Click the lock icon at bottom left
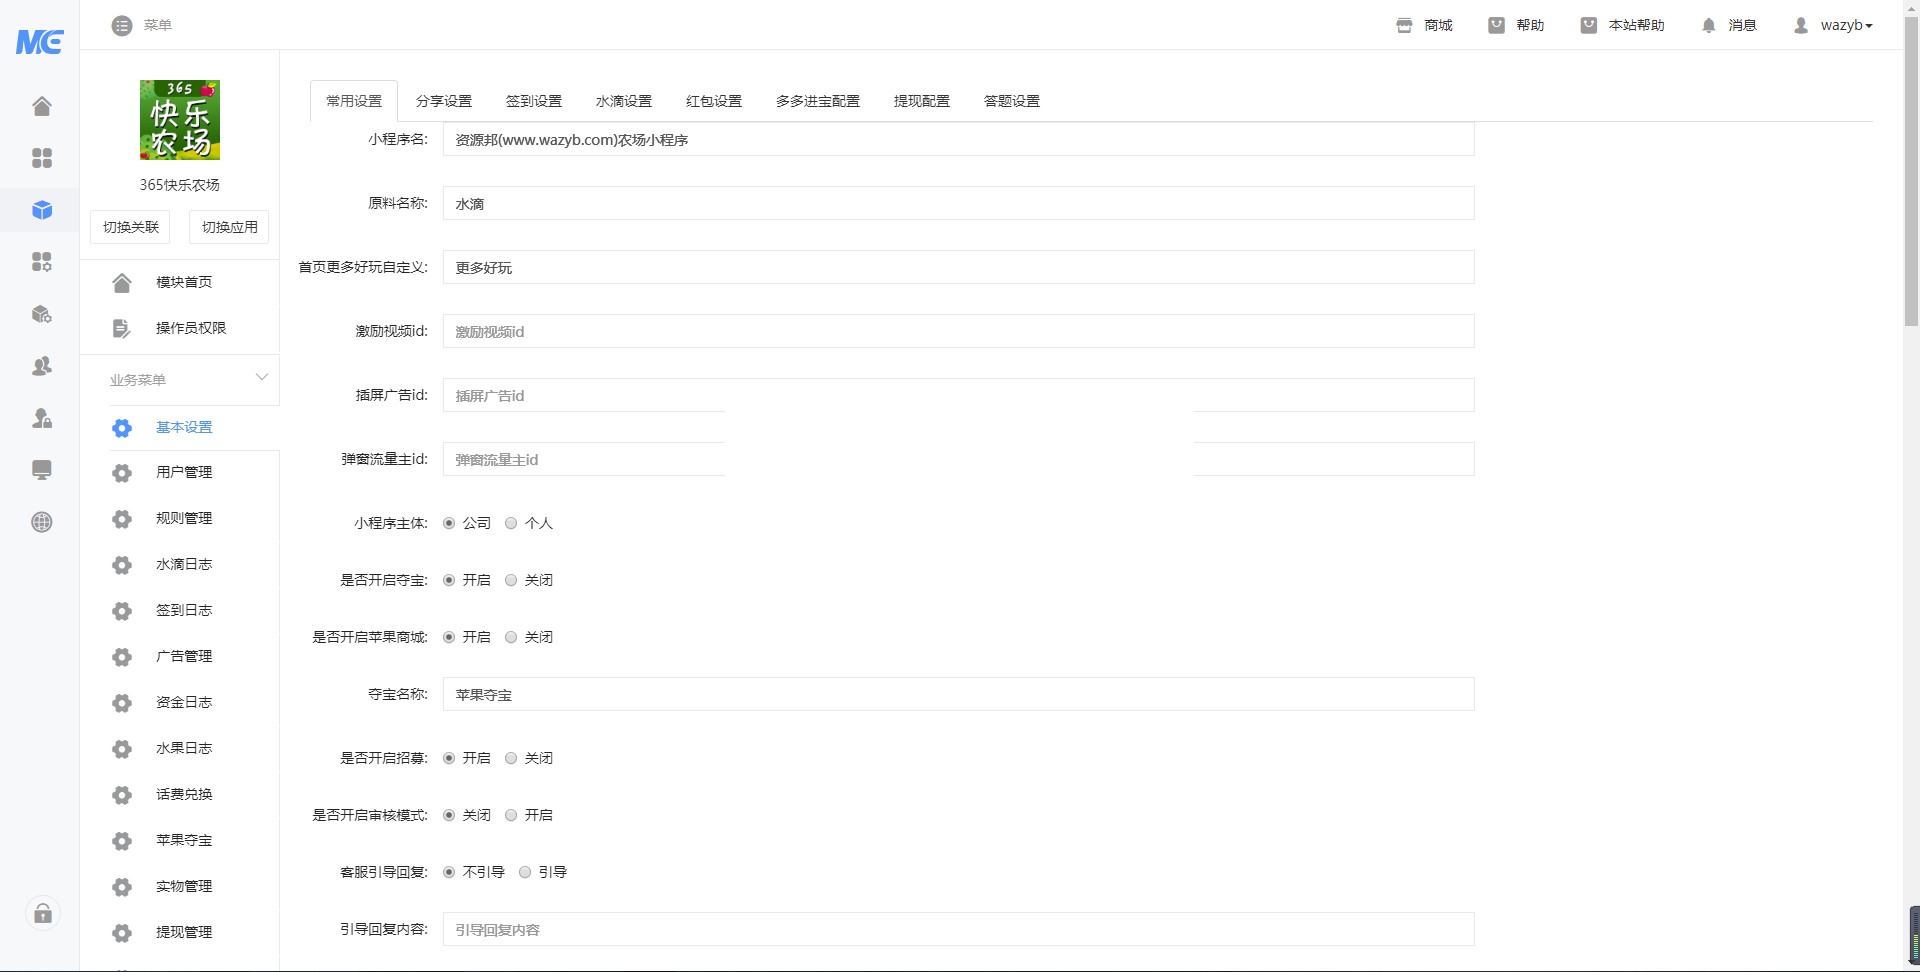 pyautogui.click(x=43, y=913)
